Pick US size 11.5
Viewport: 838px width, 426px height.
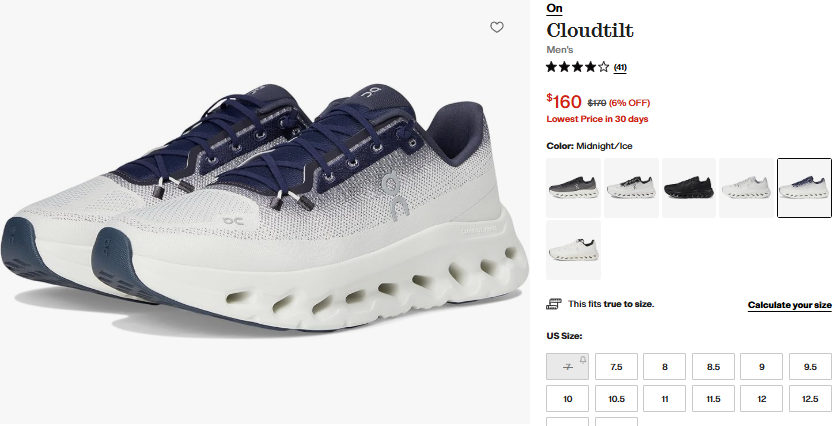[713, 399]
